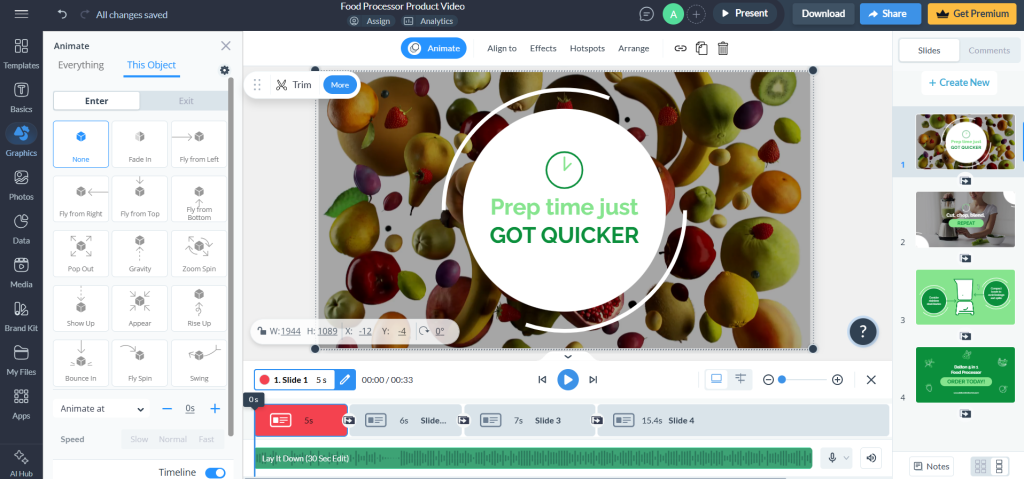Expand microphone options dropdown arrow
The width and height of the screenshot is (1024, 479).
[x=847, y=458]
